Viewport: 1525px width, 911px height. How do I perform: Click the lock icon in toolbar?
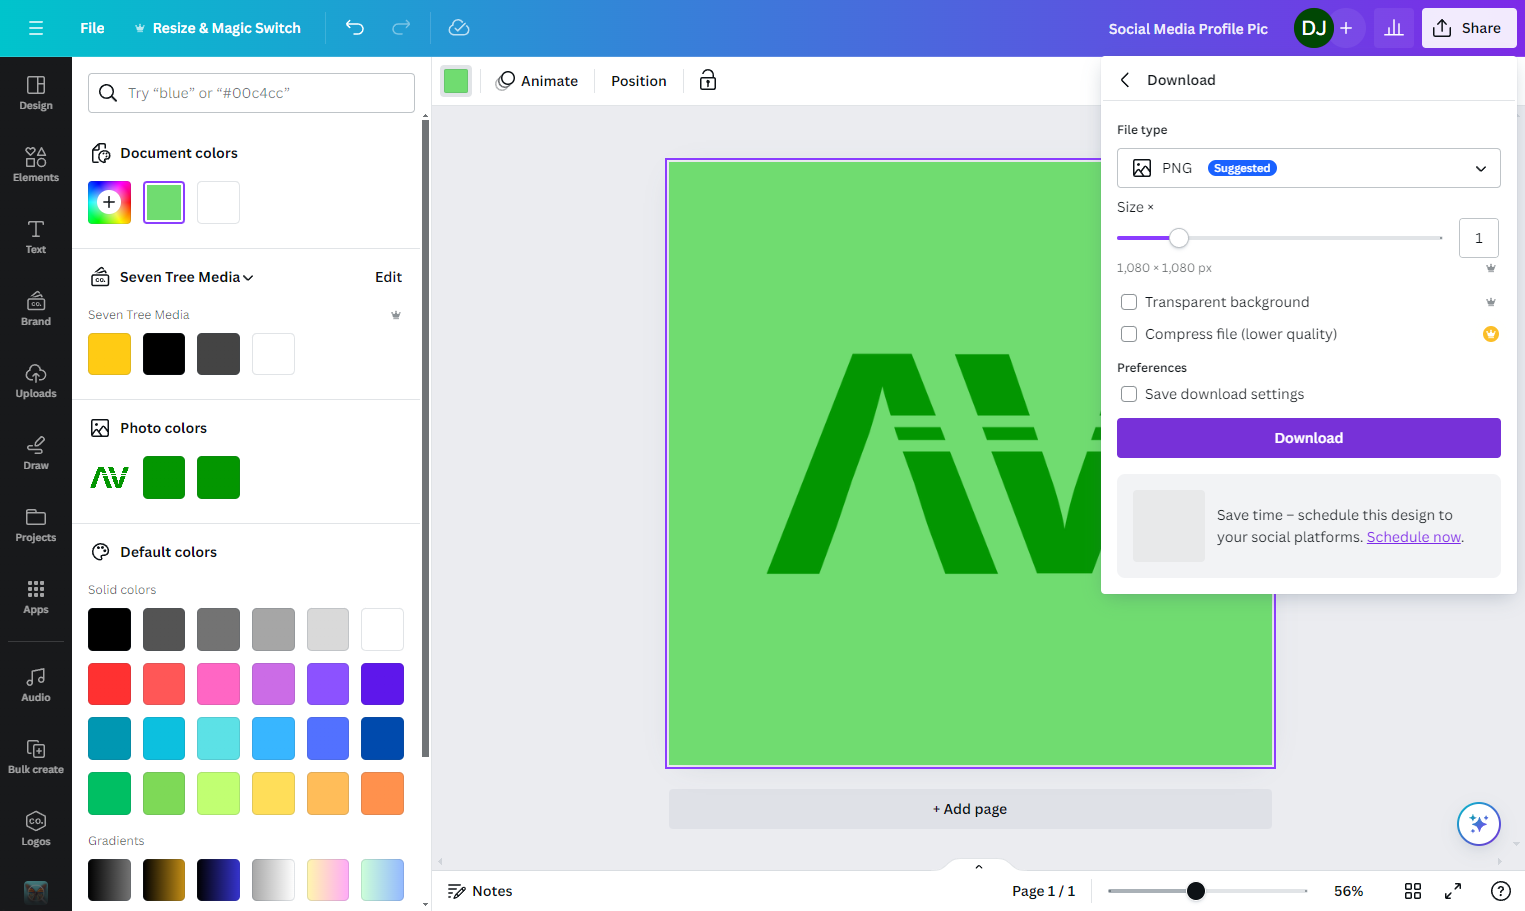708,81
